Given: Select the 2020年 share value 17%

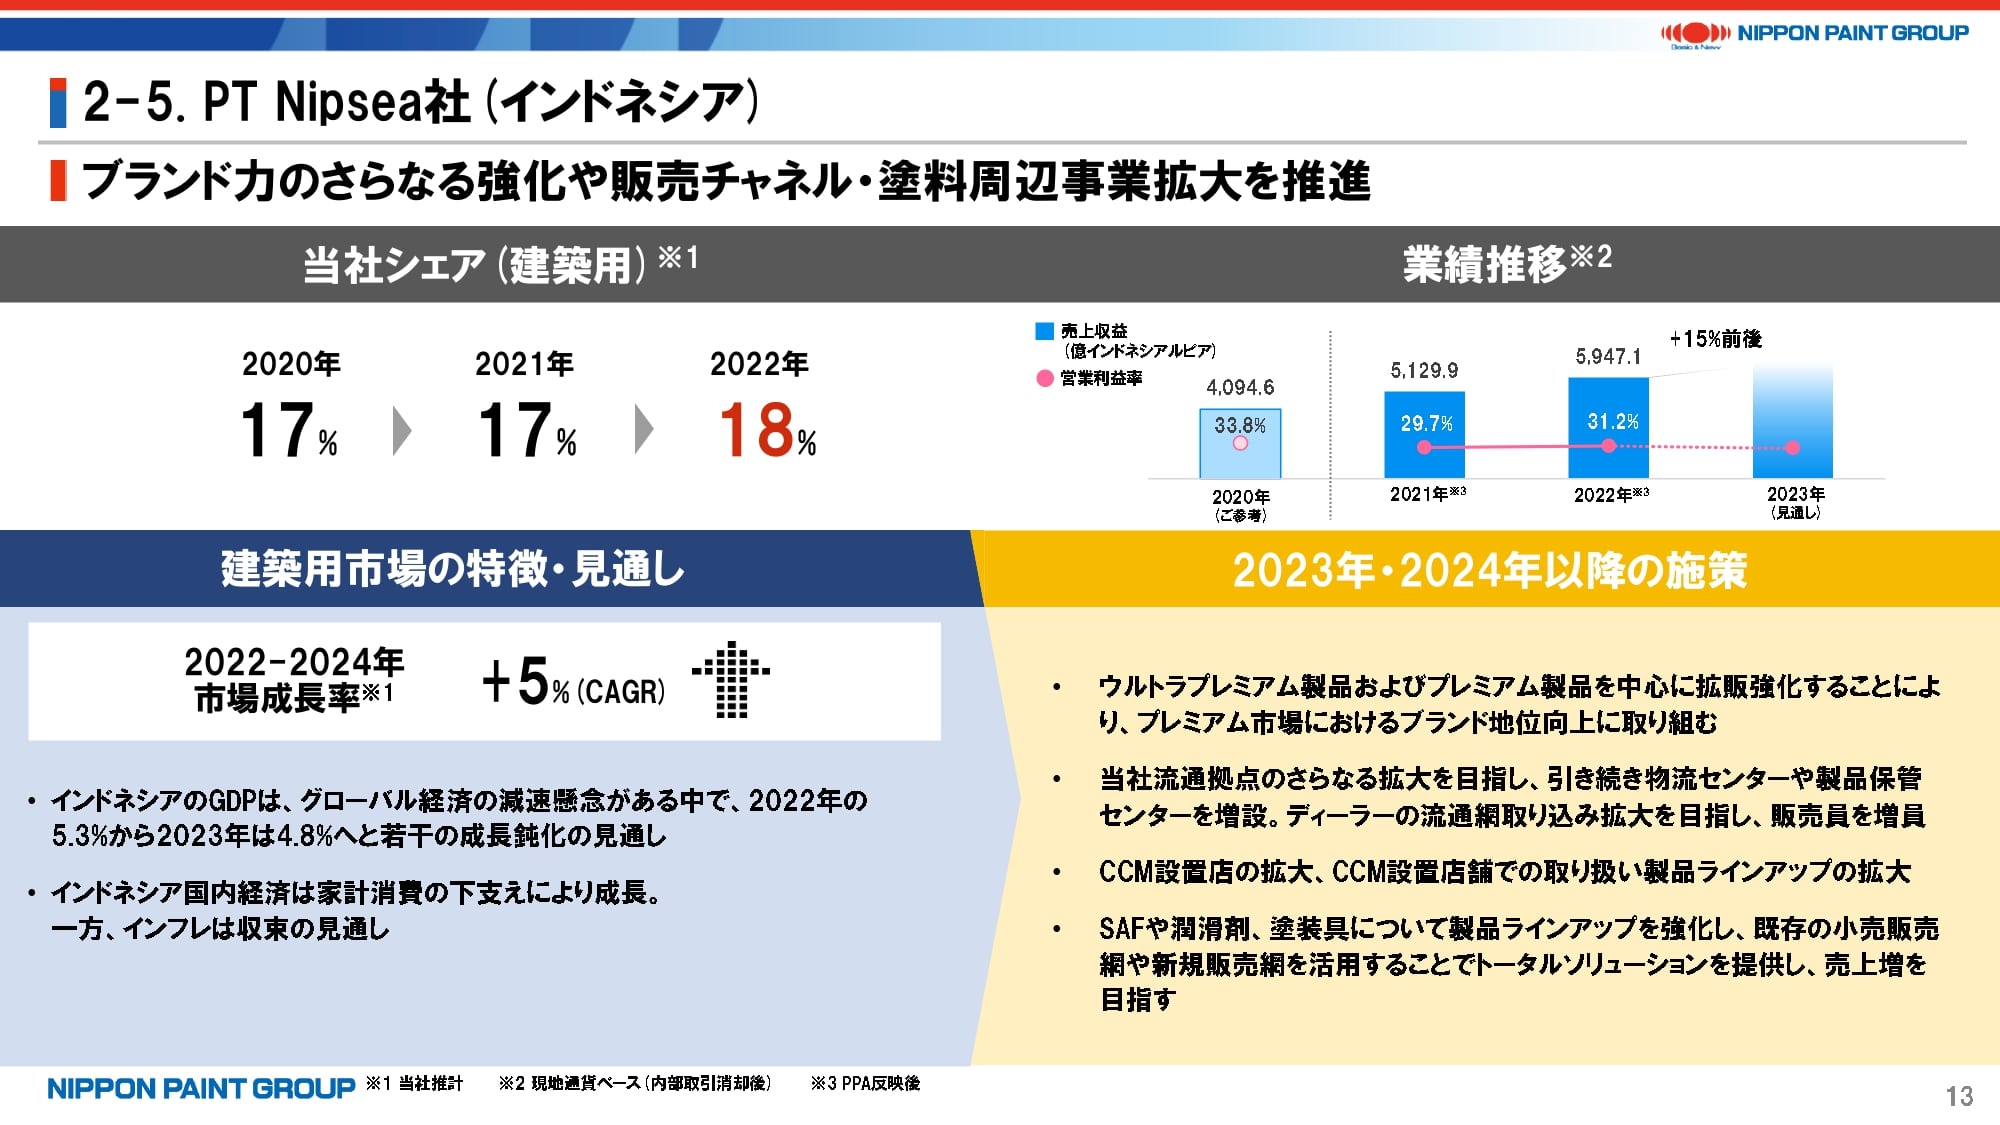Looking at the screenshot, I should point(289,431).
